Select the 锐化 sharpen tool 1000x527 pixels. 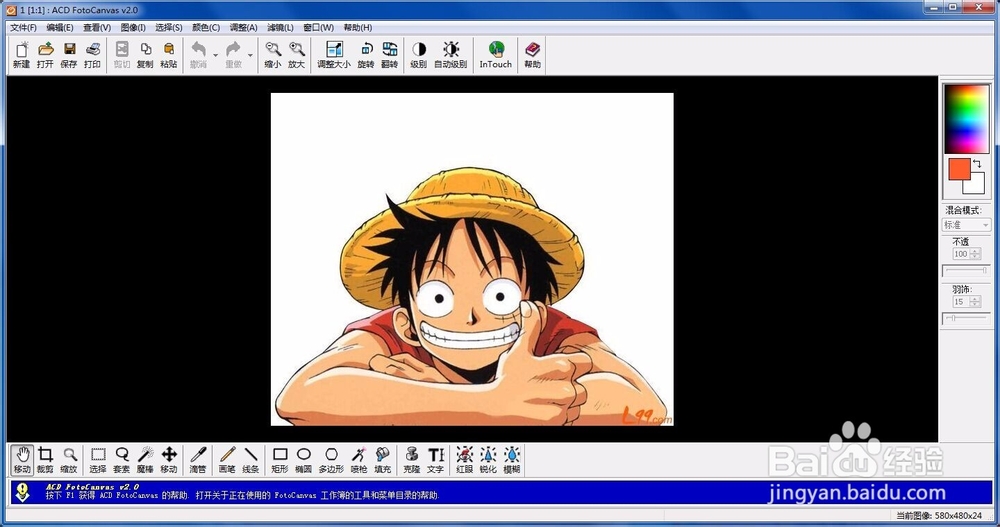tap(489, 460)
